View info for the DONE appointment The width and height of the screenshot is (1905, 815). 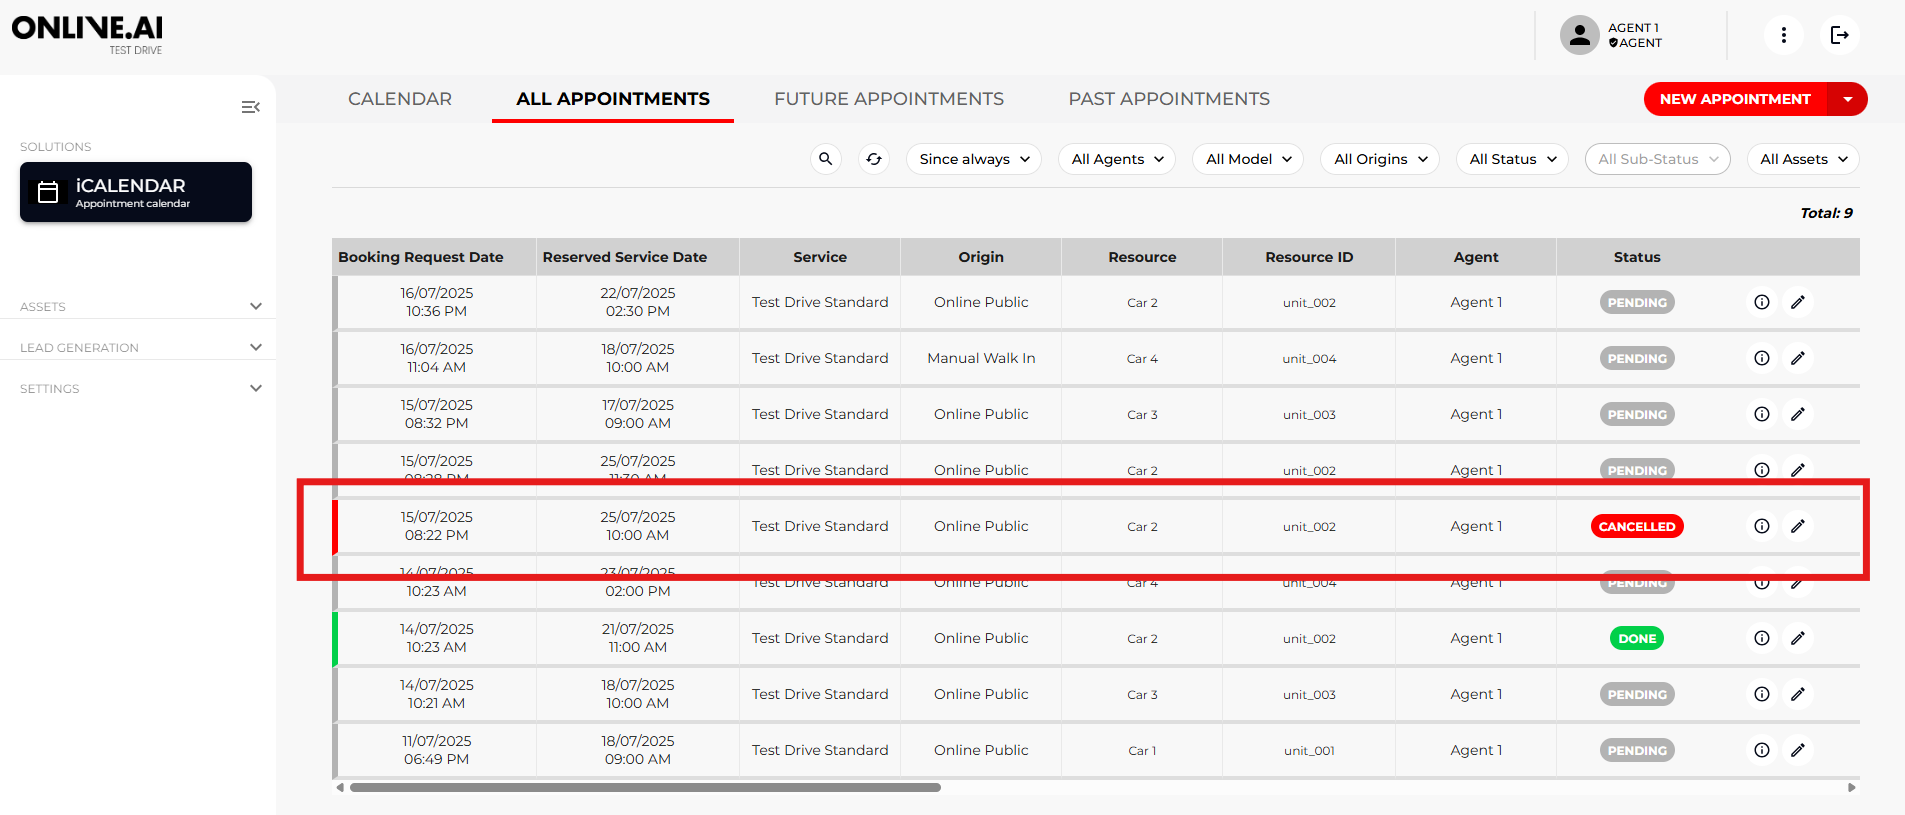click(1761, 638)
